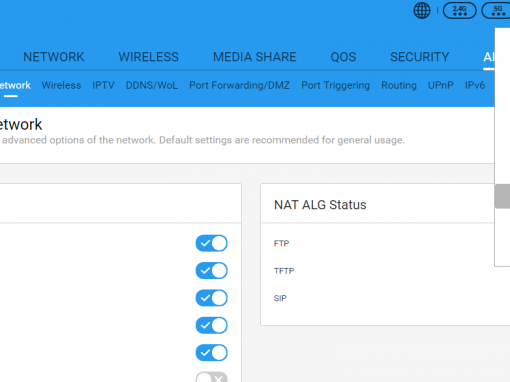Viewport: 510px width, 382px height.
Task: Switch to the Port Forwarding/DMZ sub-tab
Action: pyautogui.click(x=239, y=85)
